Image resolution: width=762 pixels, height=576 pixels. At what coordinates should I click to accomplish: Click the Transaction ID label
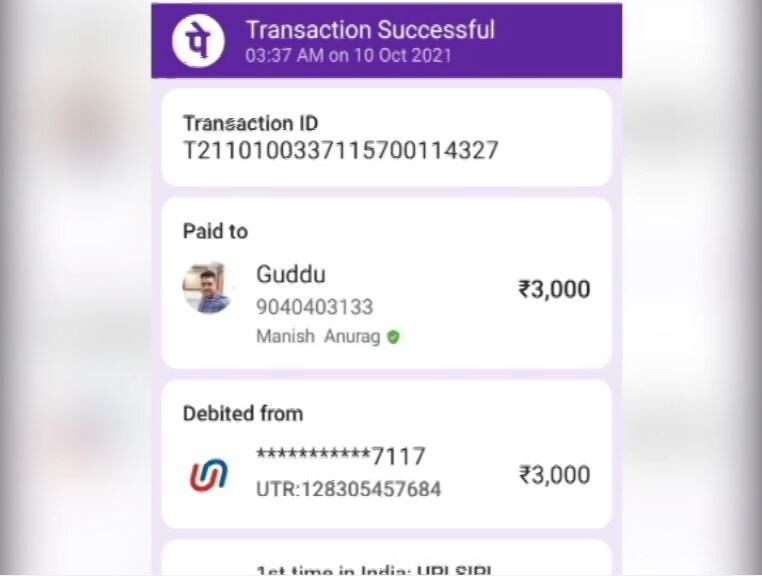point(250,123)
